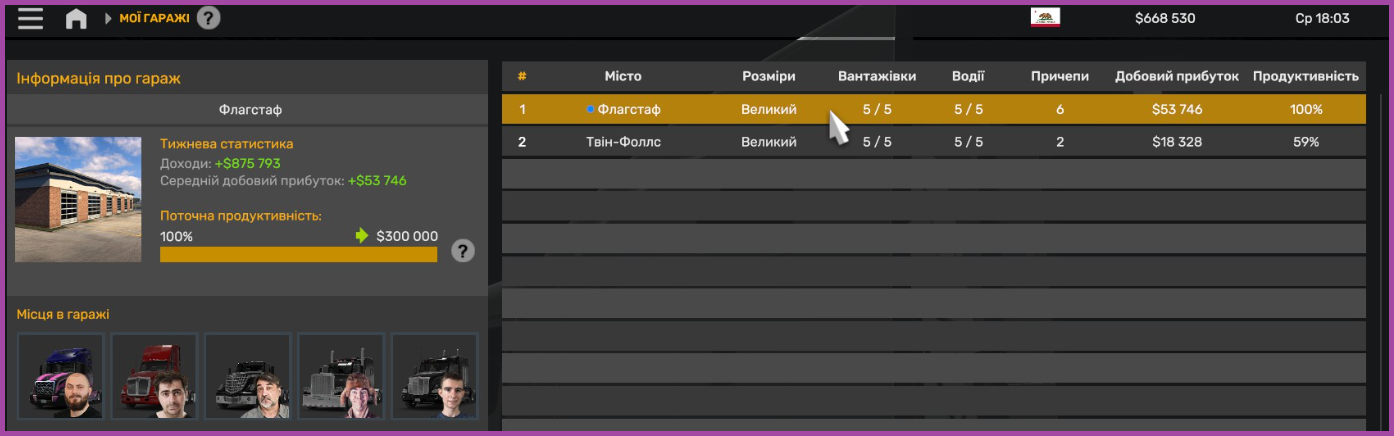The height and width of the screenshot is (436, 1394).
Task: Sort by Продуктивність column header
Action: (x=1305, y=76)
